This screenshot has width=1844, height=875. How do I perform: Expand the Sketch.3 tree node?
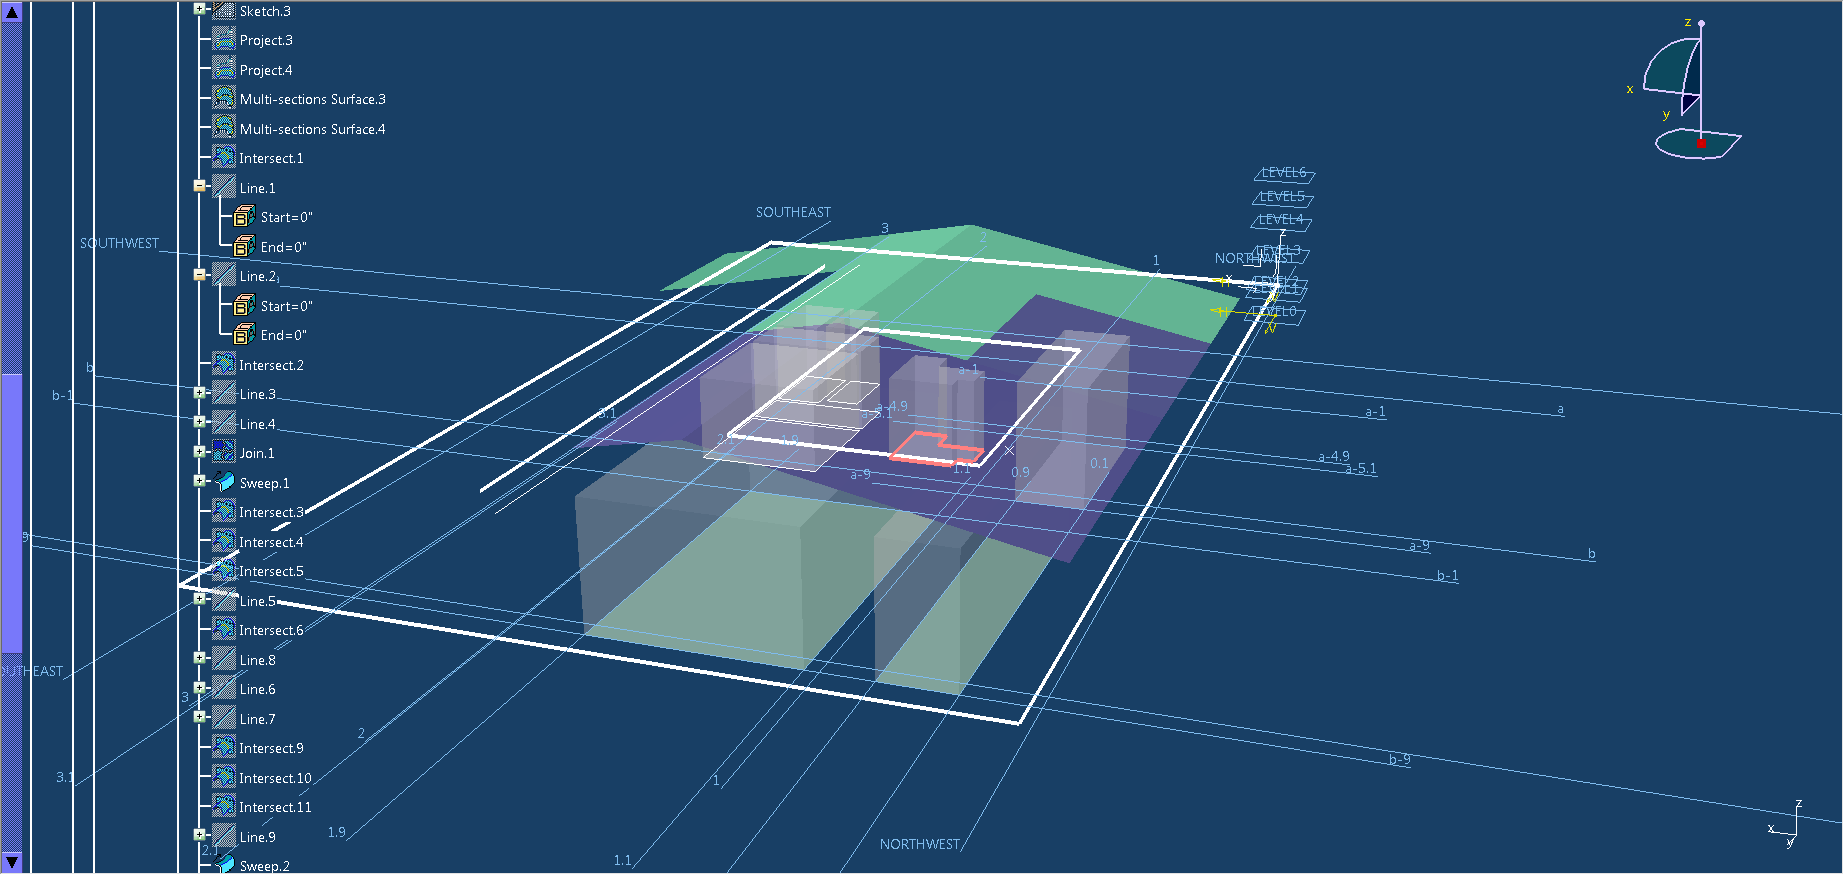click(199, 9)
